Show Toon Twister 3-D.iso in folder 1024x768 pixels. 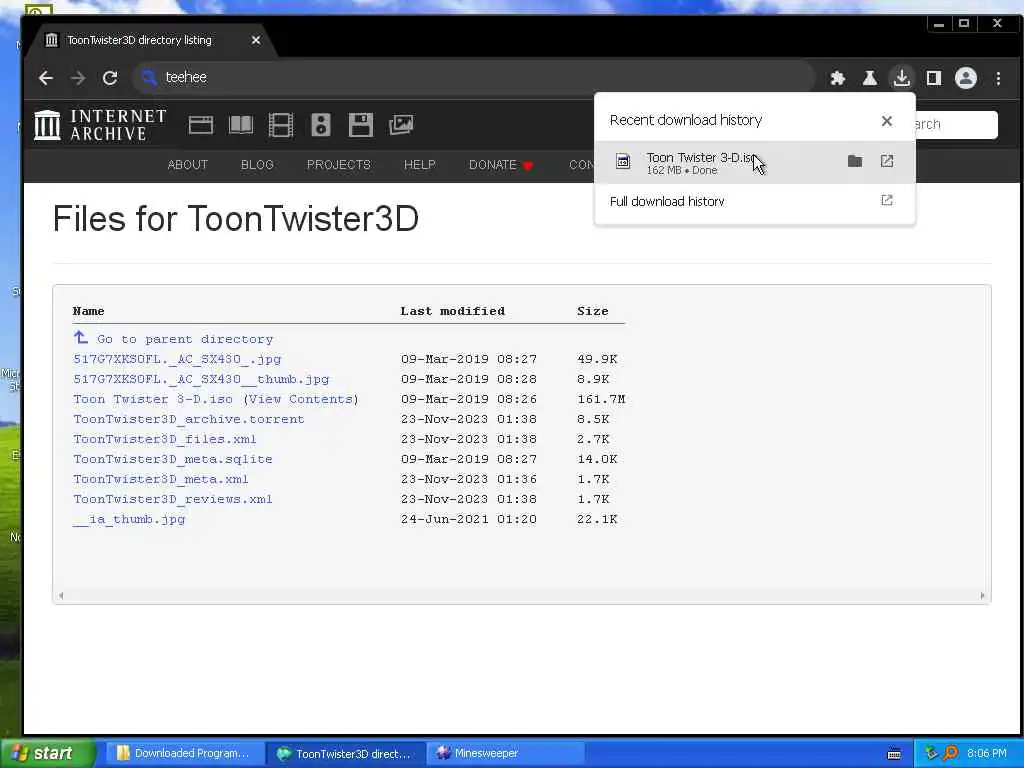click(855, 161)
